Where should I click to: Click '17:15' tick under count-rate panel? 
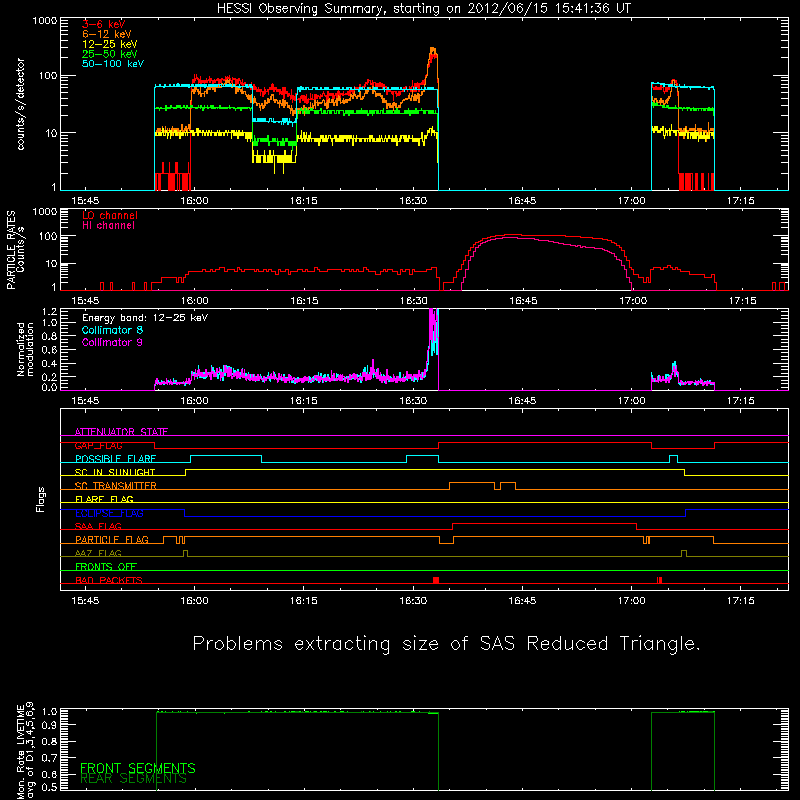pos(740,201)
